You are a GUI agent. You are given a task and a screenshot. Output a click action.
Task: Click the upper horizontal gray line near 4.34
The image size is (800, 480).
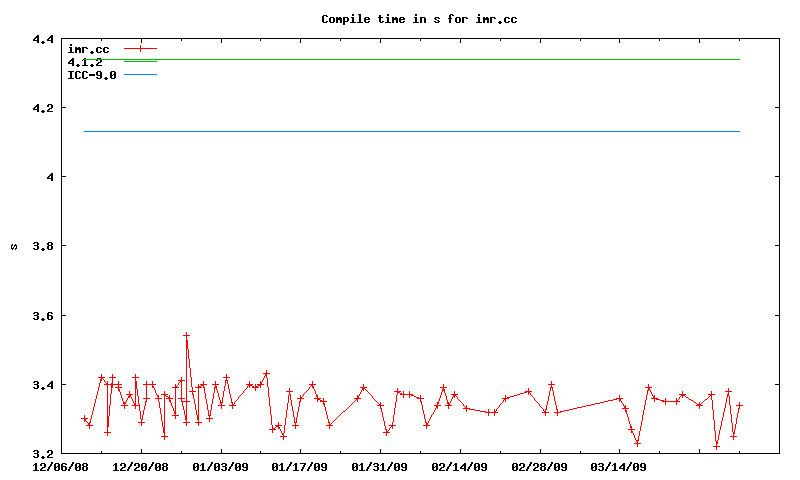tap(450, 60)
